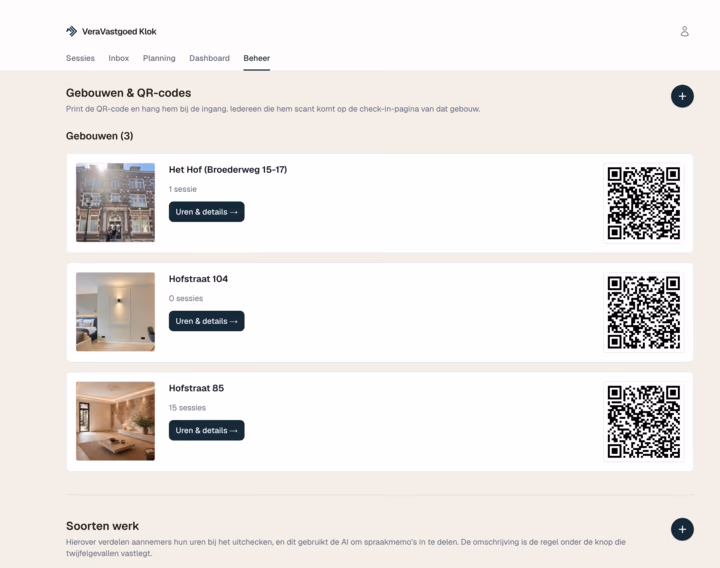Click the VeraVastgoed Klok logo icon

click(x=72, y=31)
